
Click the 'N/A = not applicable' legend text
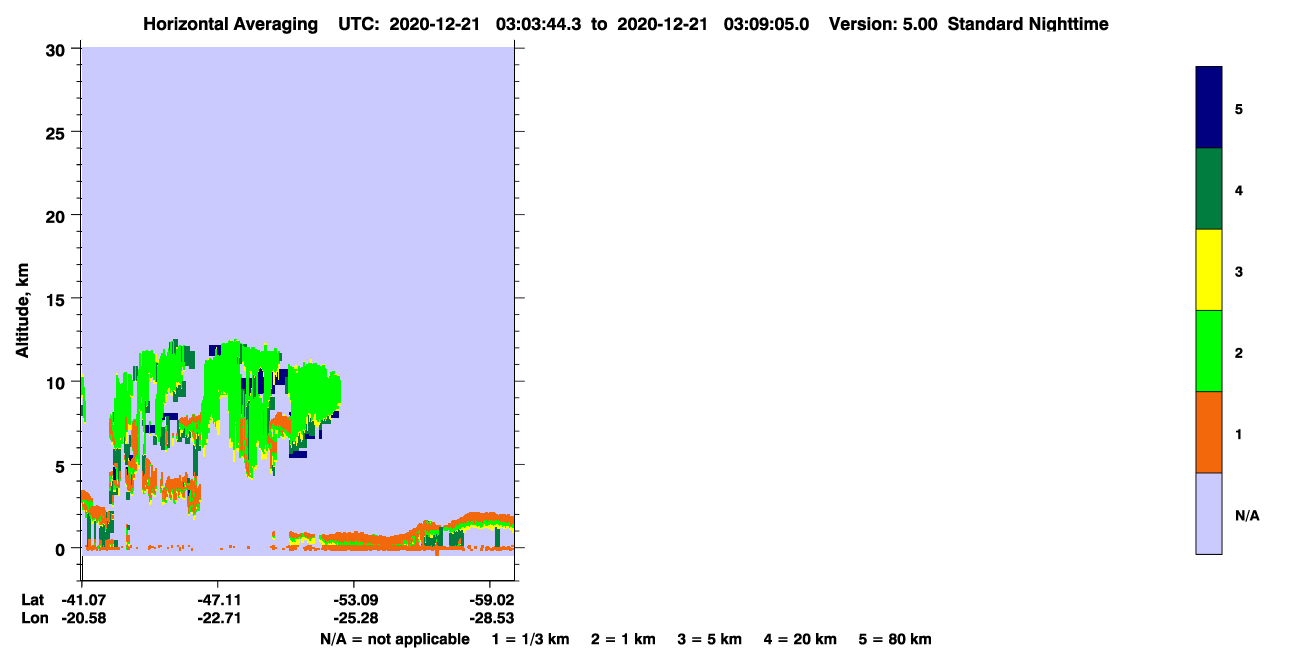[394, 639]
